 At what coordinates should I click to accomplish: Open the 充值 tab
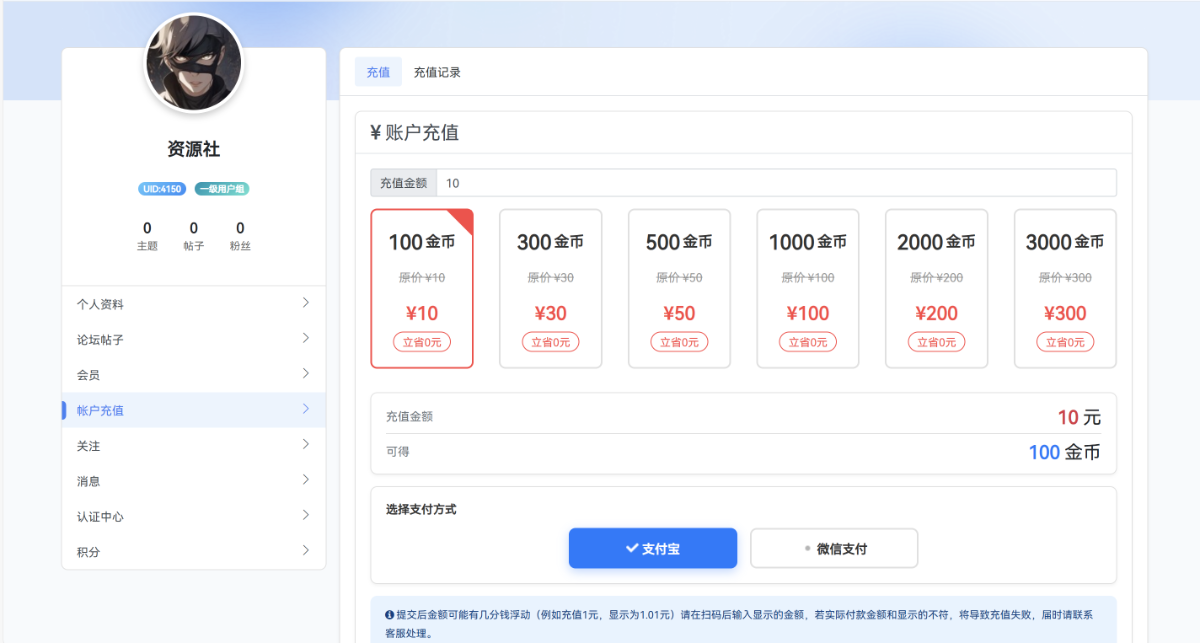point(378,72)
